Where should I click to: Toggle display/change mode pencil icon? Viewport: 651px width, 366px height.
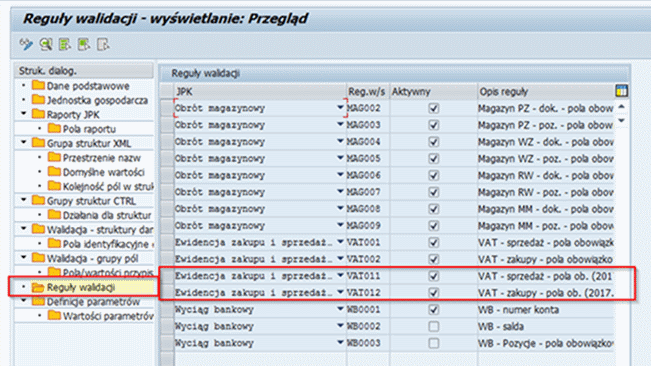tap(26, 44)
